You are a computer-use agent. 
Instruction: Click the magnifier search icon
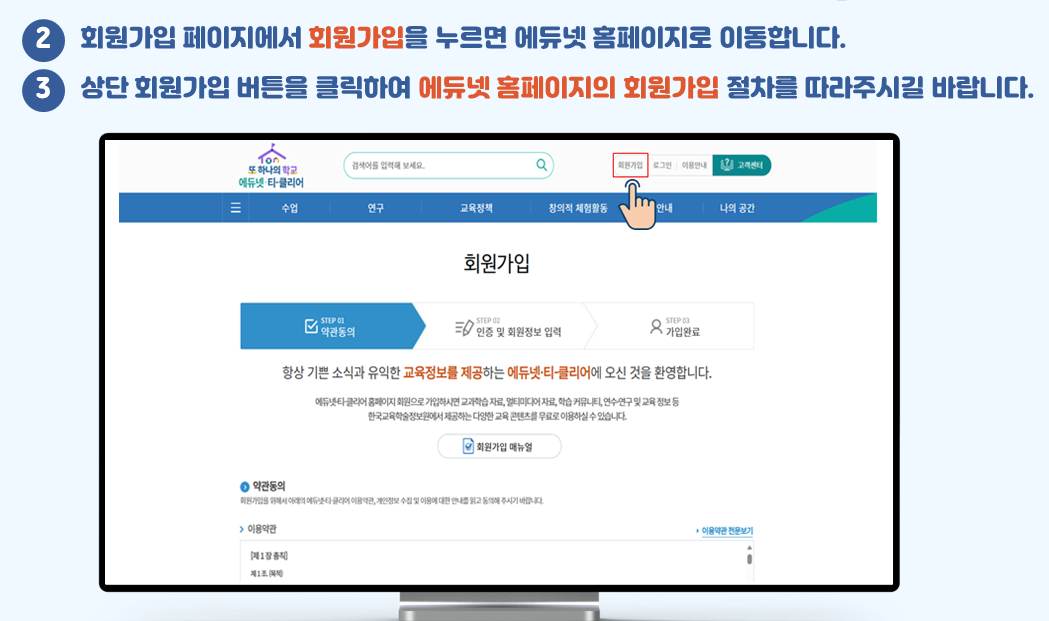(541, 165)
